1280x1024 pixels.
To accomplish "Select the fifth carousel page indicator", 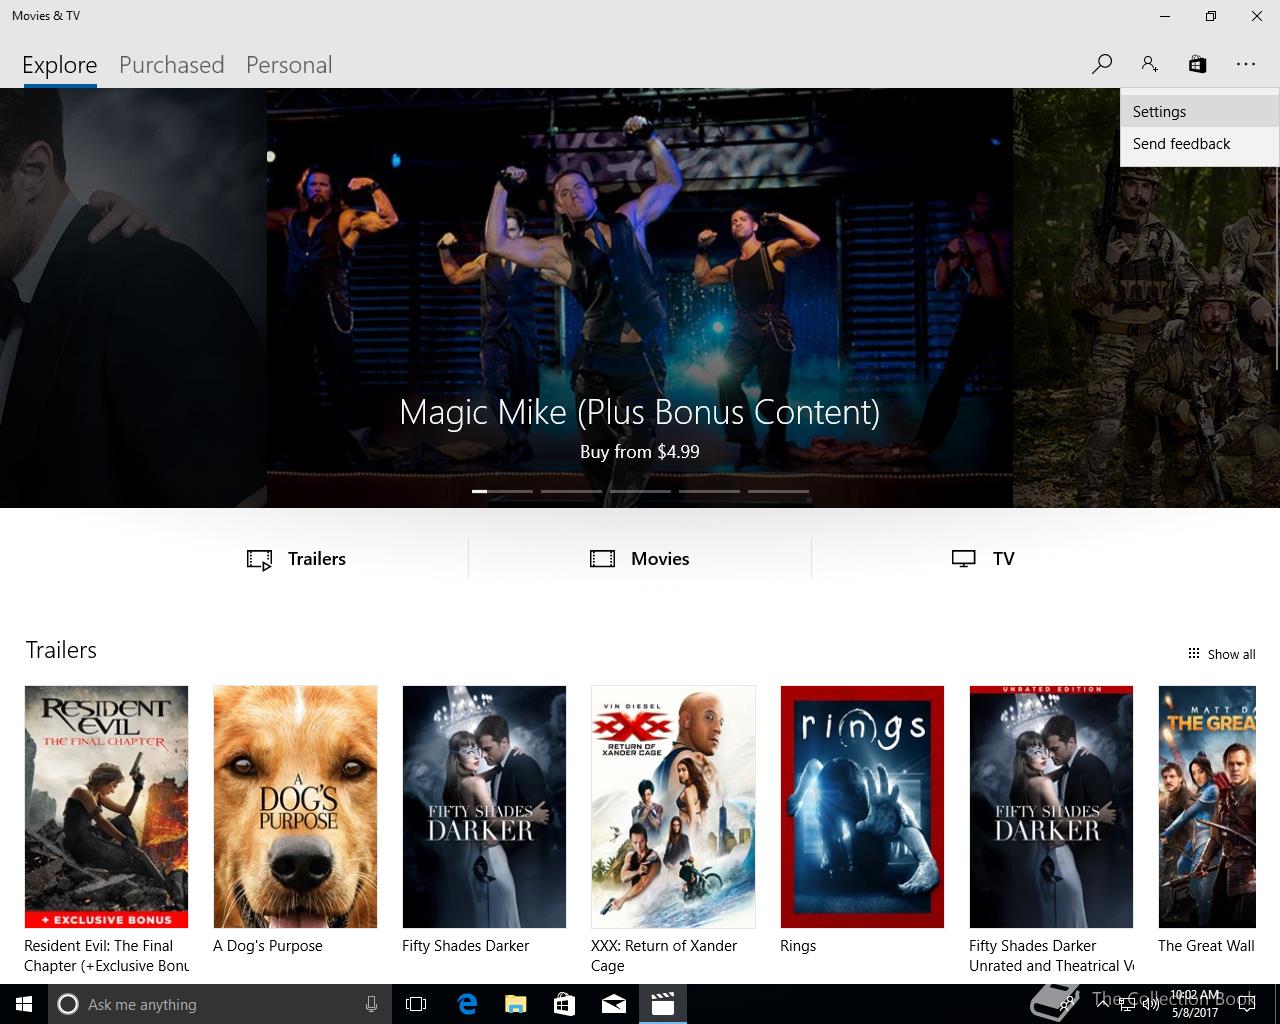I will coord(778,491).
